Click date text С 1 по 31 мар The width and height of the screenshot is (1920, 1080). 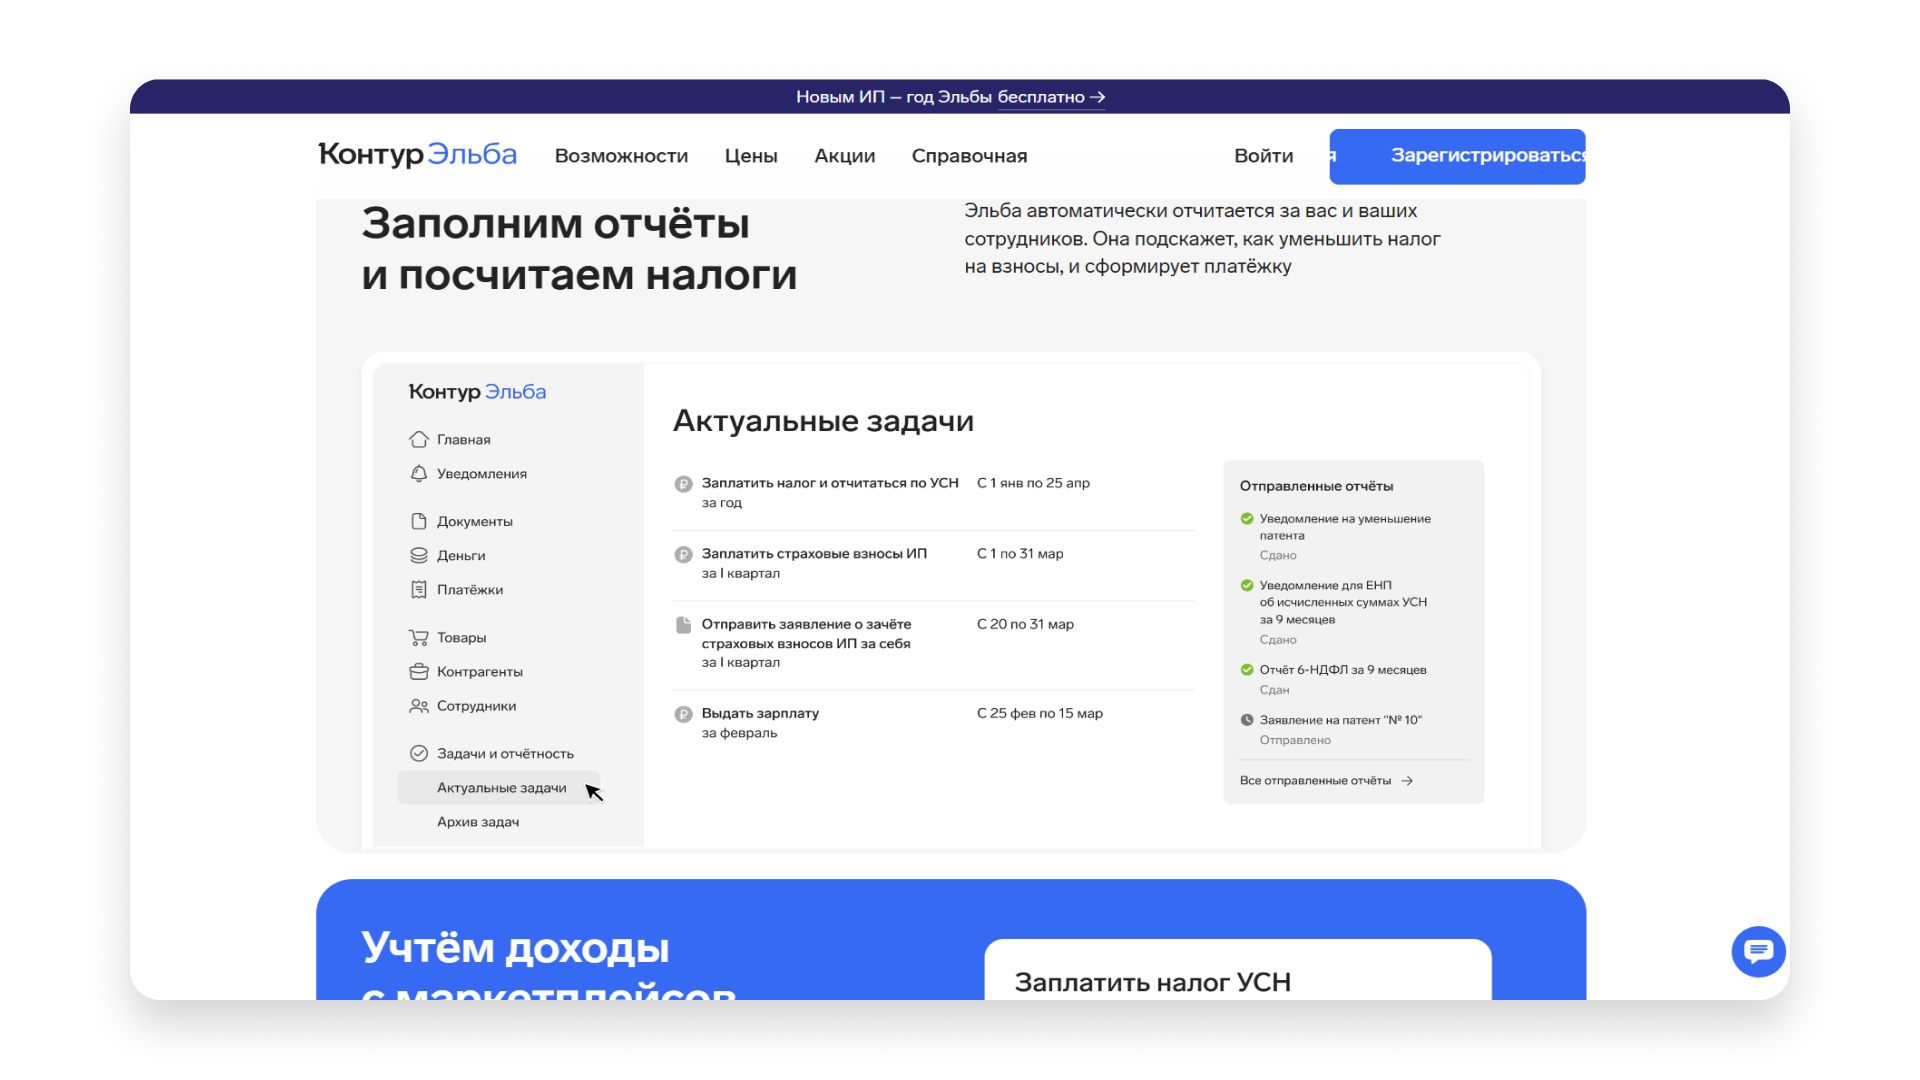point(1020,554)
